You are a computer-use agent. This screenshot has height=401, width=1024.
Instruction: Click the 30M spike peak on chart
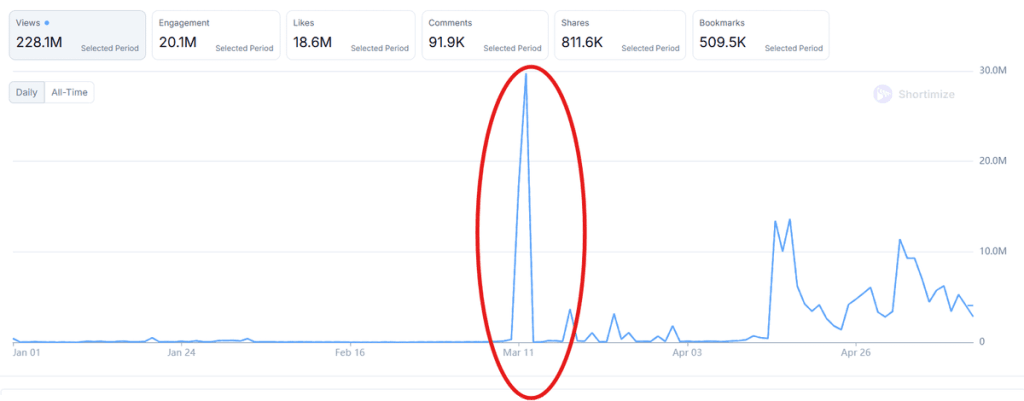[526, 74]
